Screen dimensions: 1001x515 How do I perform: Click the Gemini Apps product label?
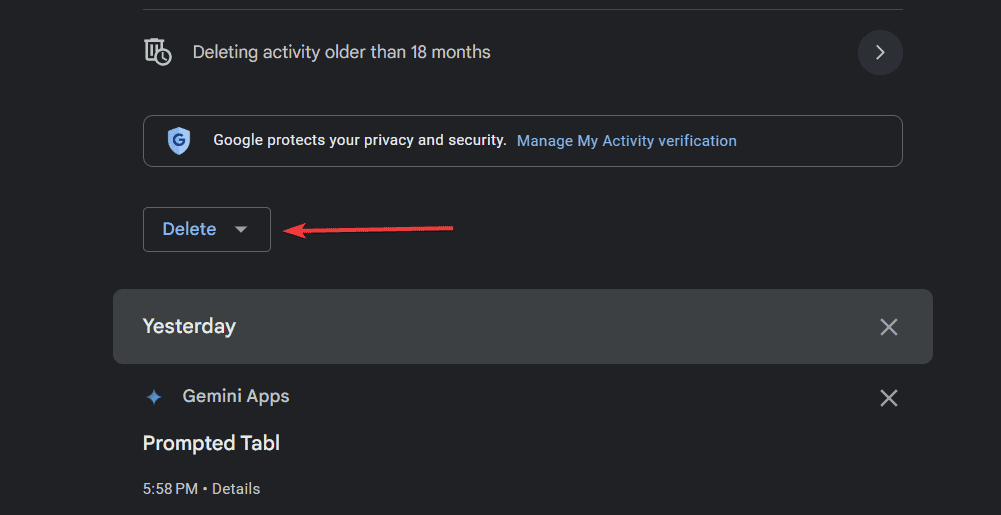point(236,396)
